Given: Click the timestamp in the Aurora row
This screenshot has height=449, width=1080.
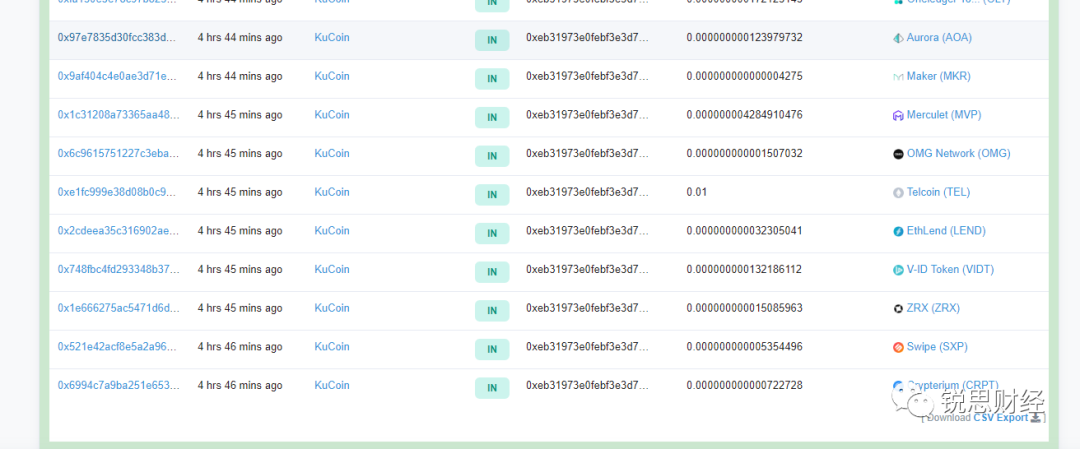Looking at the screenshot, I should click(x=240, y=37).
